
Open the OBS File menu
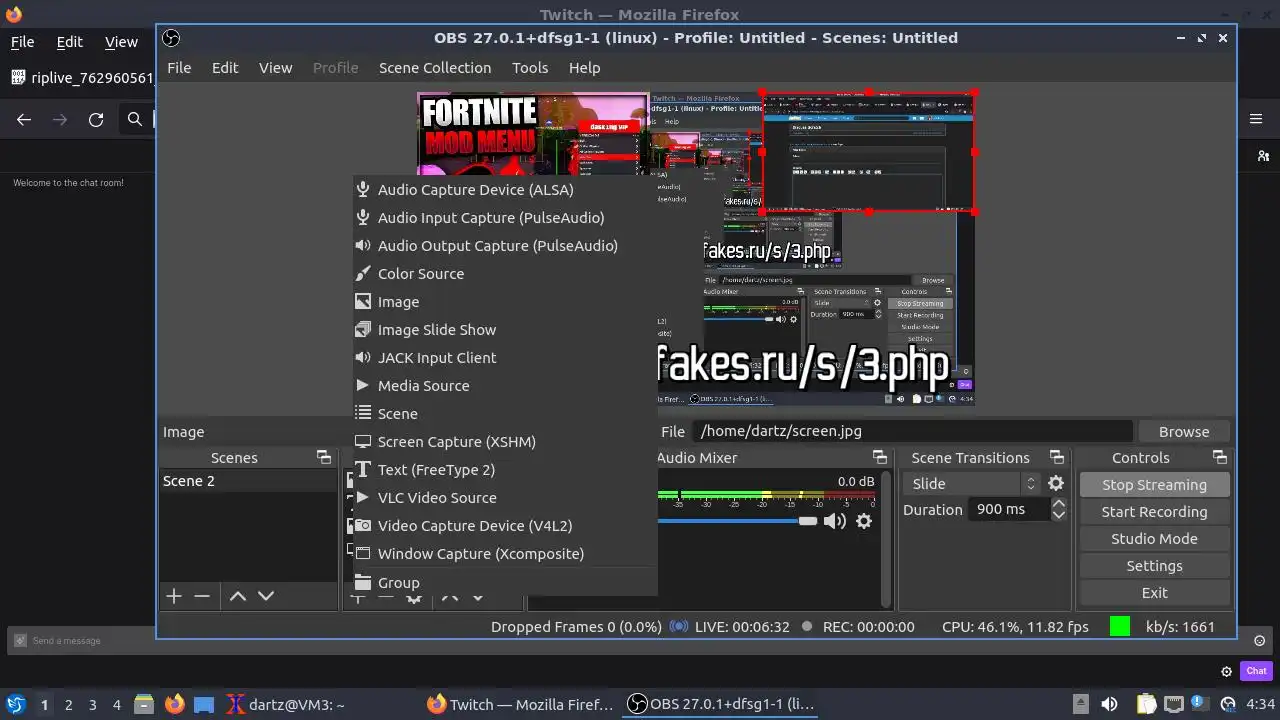[x=179, y=68]
